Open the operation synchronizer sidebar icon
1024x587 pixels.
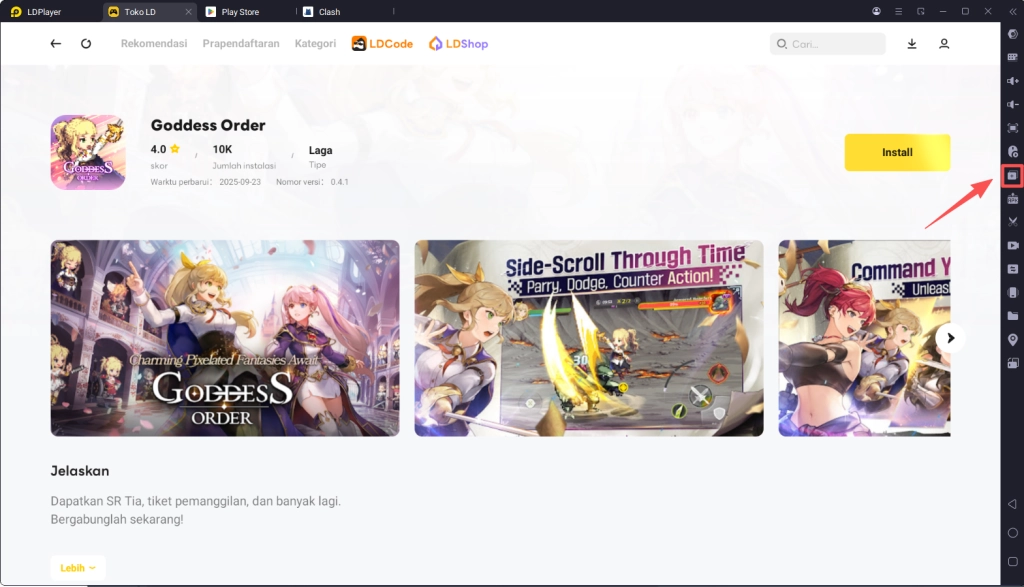click(x=1012, y=269)
